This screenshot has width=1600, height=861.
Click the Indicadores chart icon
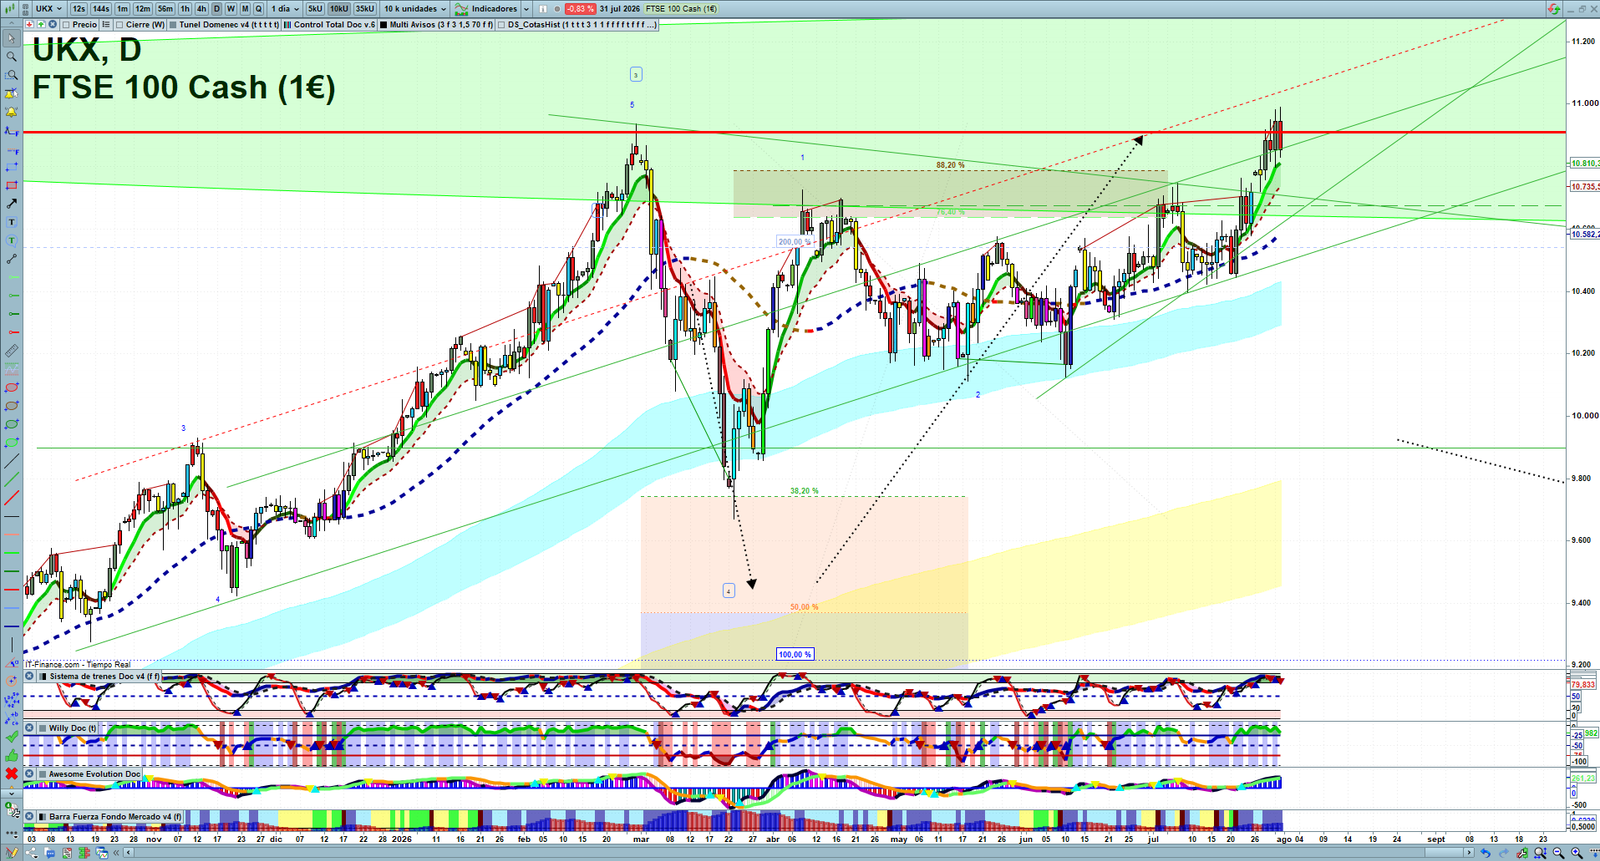click(x=461, y=9)
